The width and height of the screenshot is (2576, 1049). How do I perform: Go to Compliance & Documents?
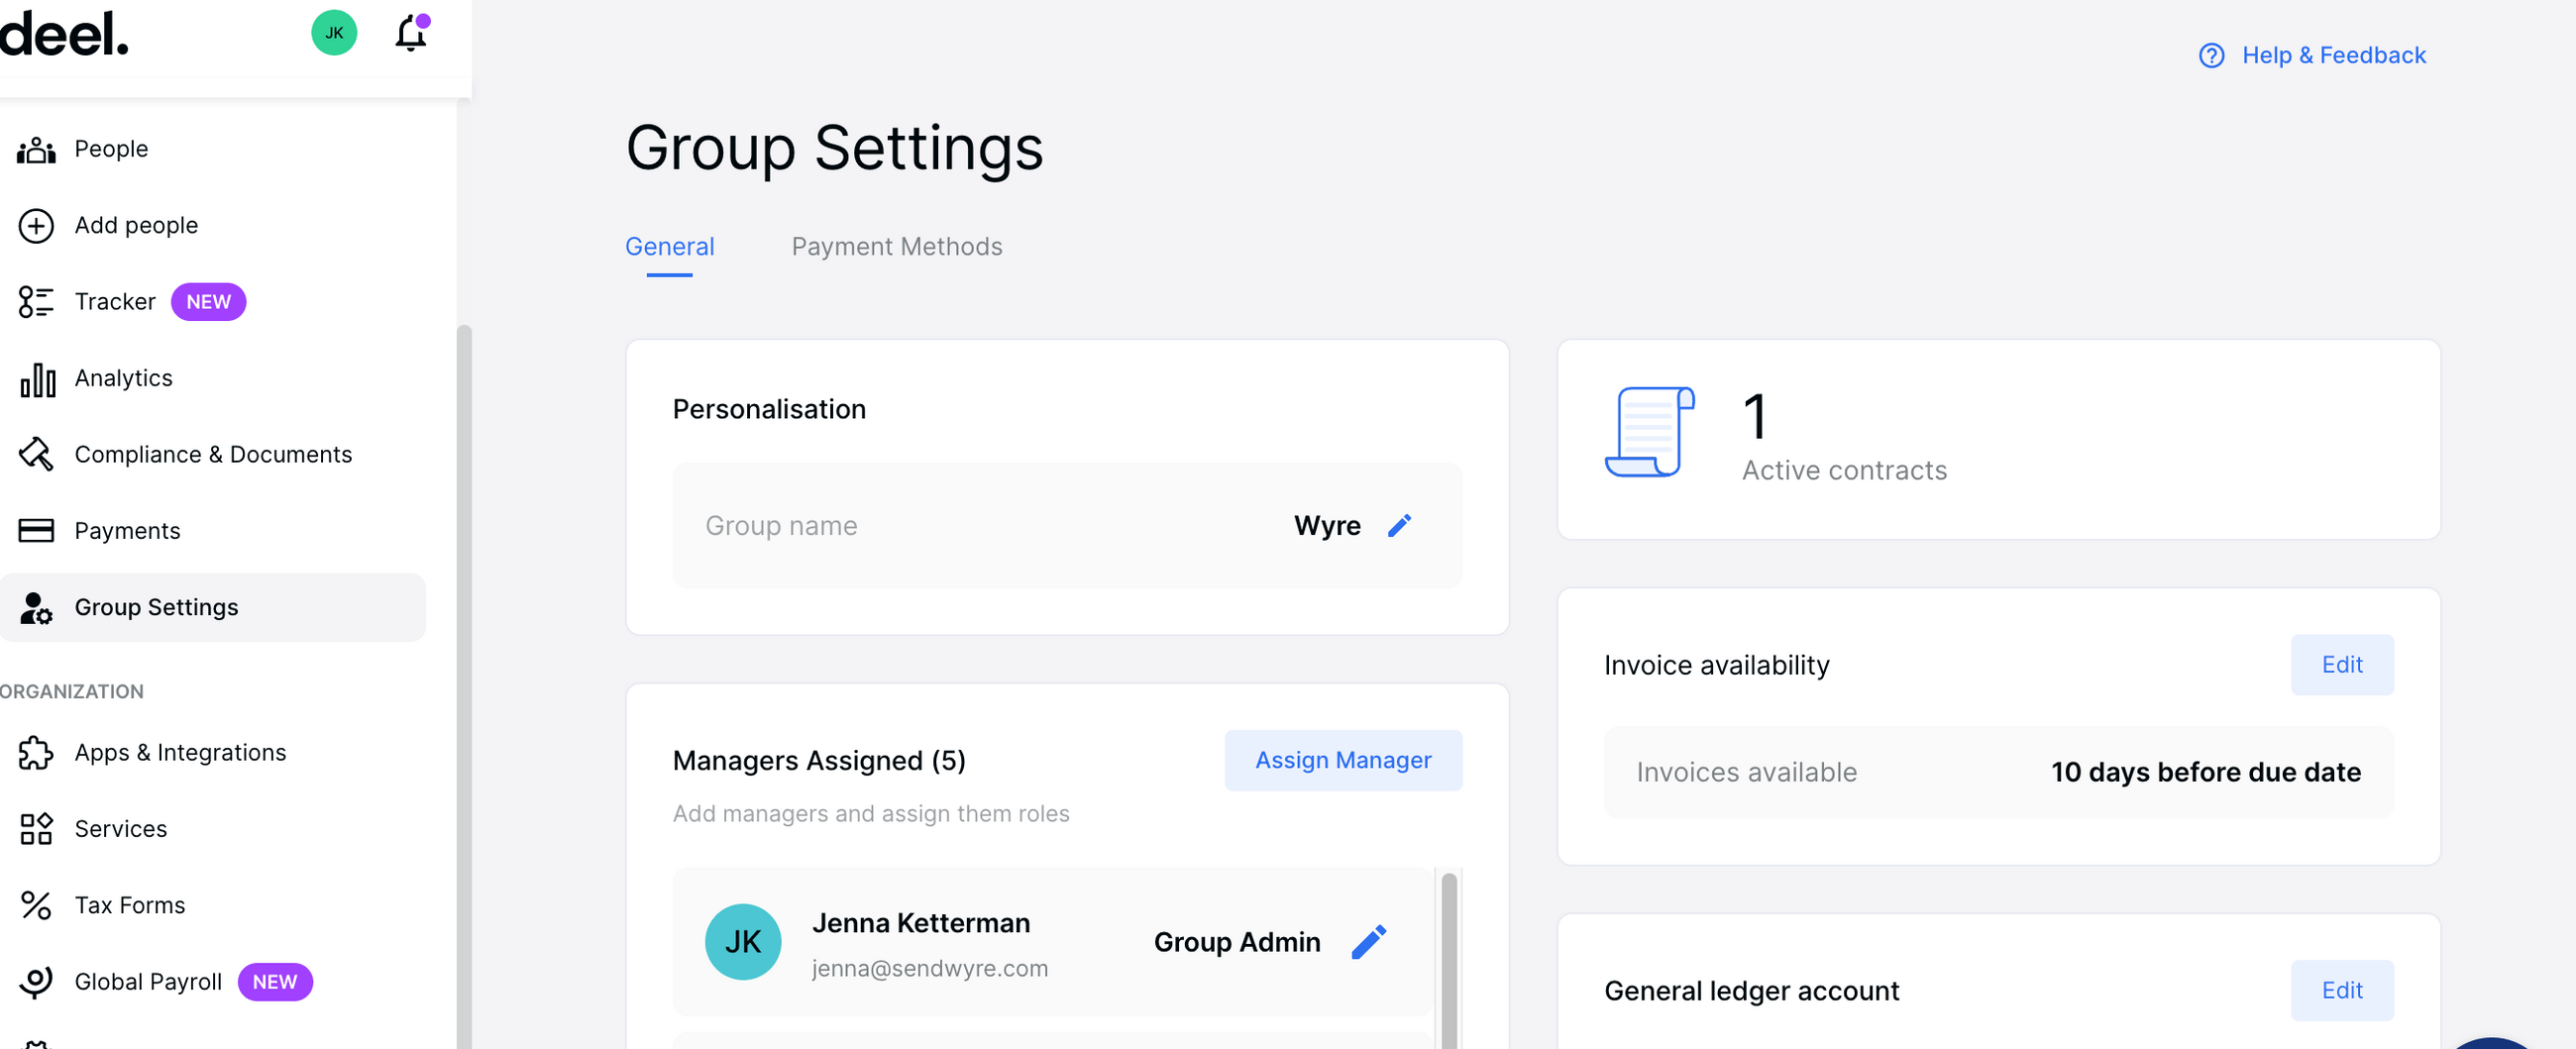(x=213, y=455)
